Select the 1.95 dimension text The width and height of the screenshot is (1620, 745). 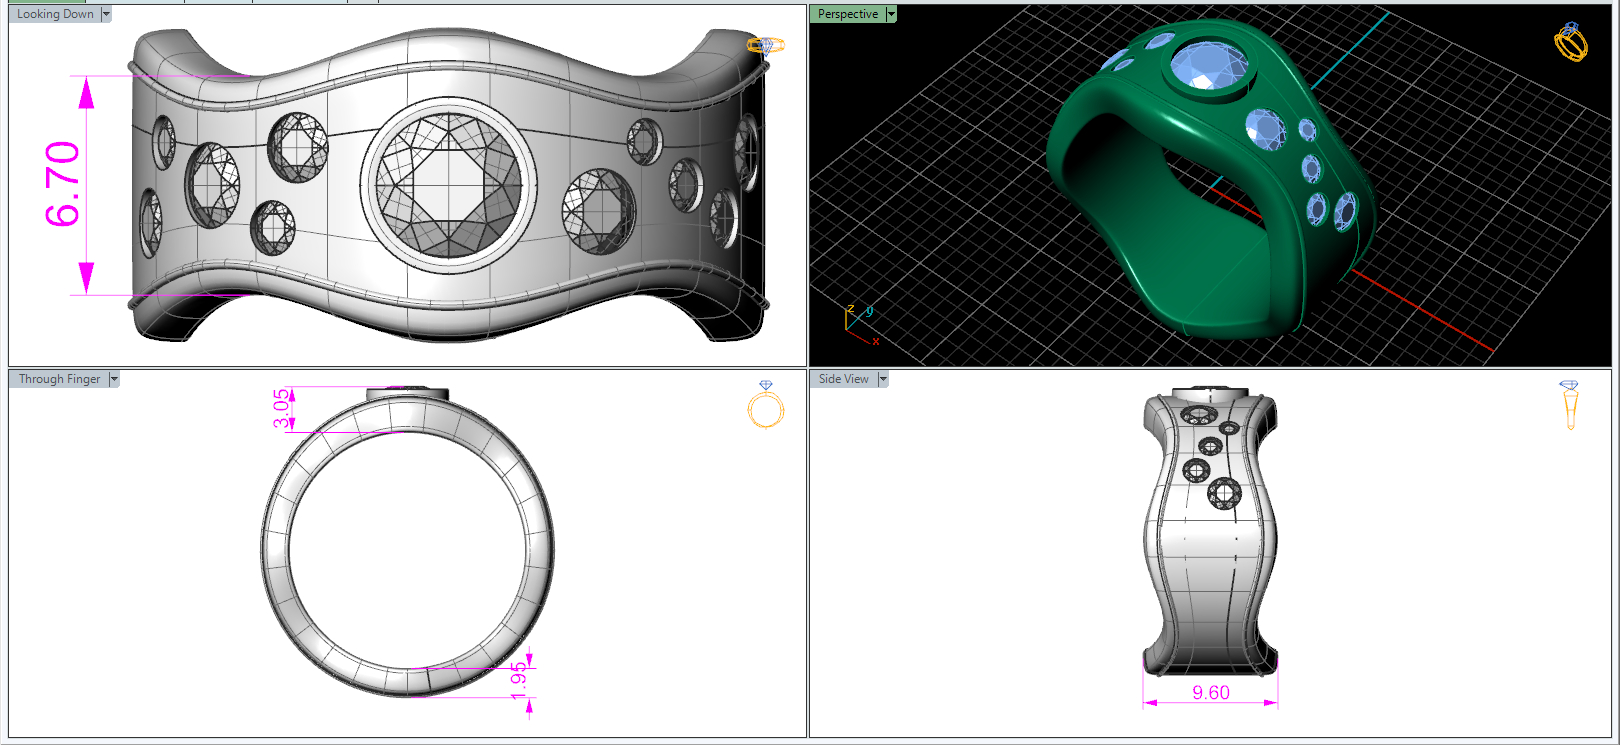pyautogui.click(x=518, y=680)
